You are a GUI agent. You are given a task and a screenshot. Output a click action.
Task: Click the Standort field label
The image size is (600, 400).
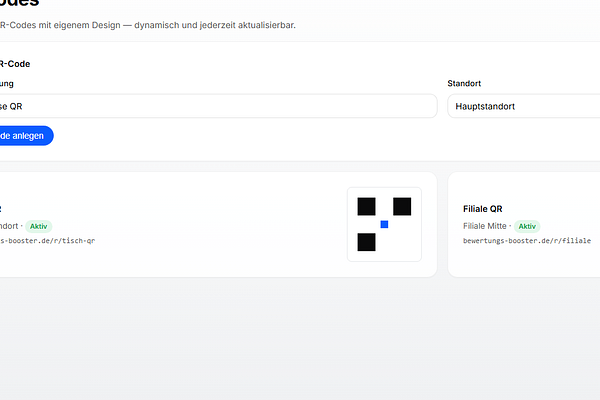point(464,83)
